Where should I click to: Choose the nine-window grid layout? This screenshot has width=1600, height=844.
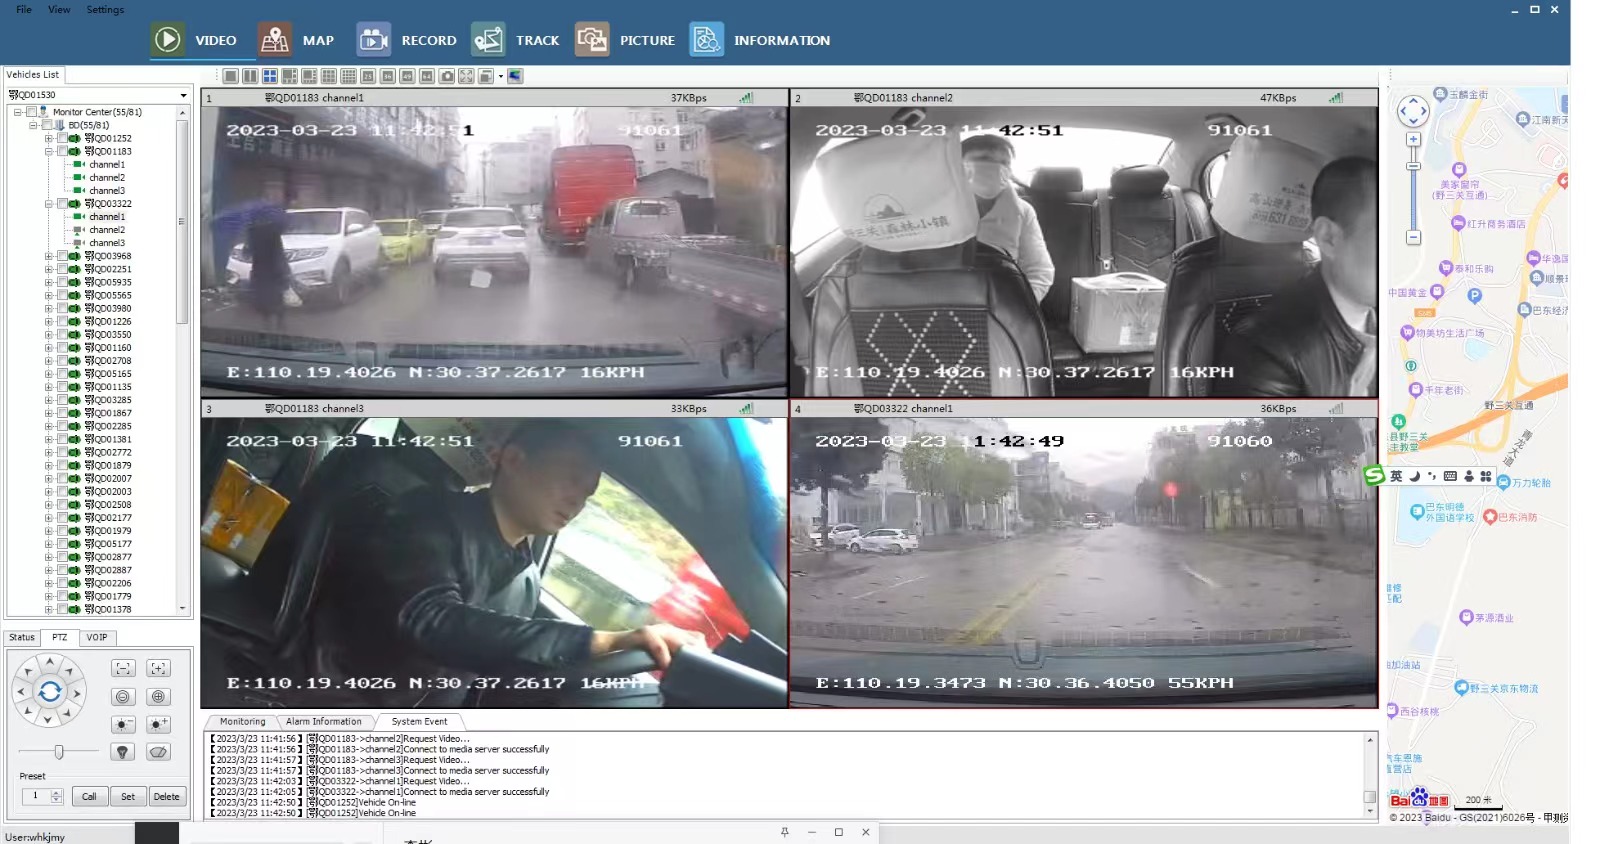point(329,76)
